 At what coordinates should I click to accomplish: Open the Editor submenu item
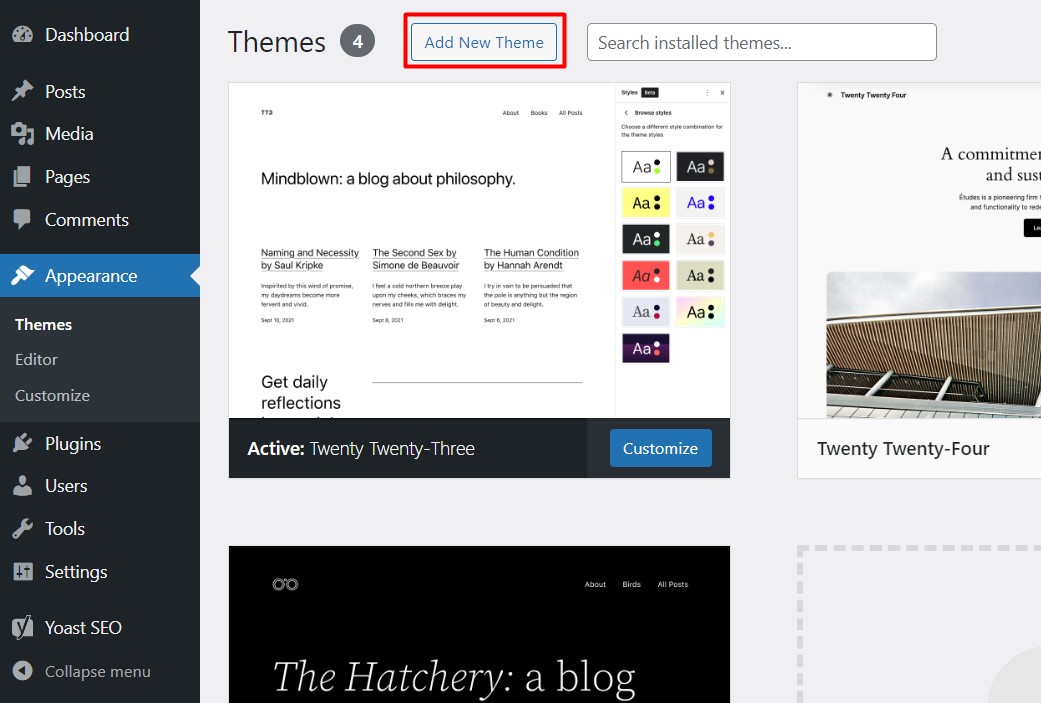36,359
